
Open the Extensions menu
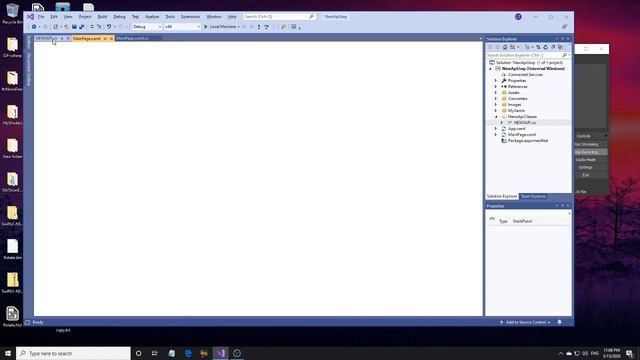click(x=190, y=17)
